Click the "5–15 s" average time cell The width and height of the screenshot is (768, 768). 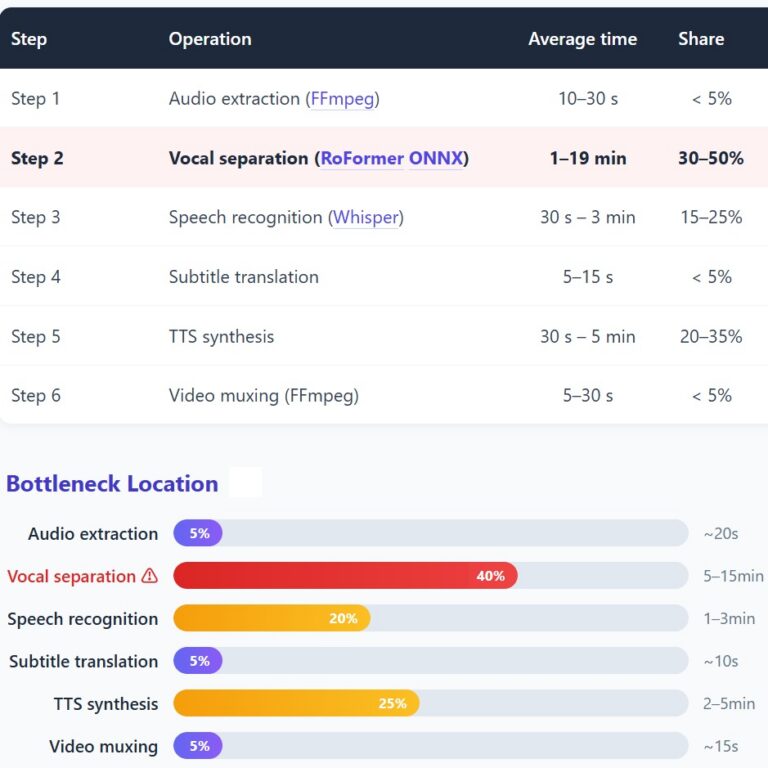(588, 277)
